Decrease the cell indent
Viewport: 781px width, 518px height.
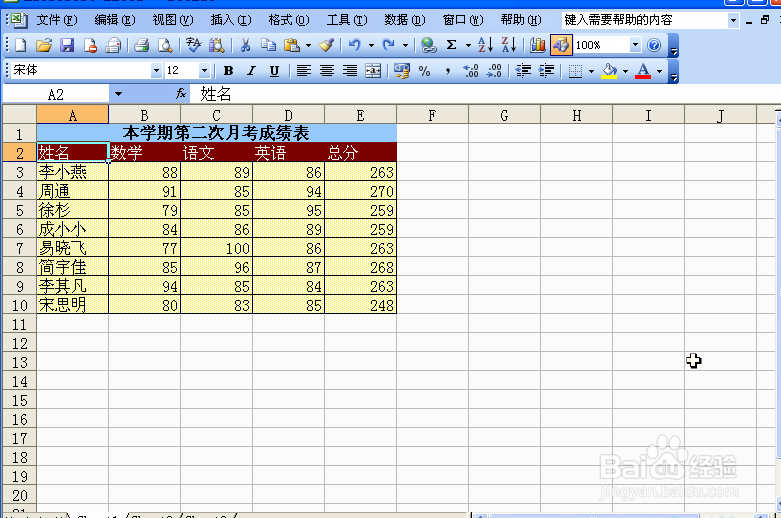[x=523, y=71]
